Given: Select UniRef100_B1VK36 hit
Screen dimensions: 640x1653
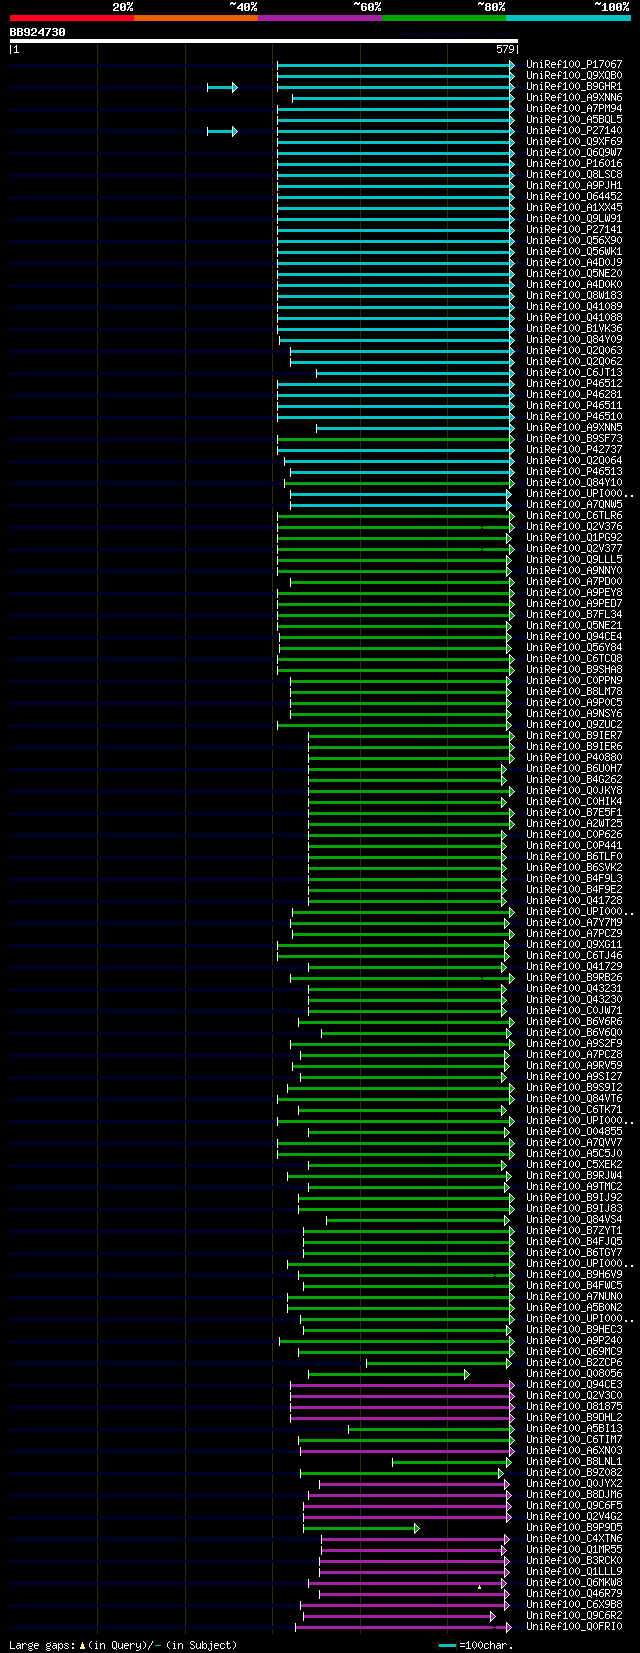Looking at the screenshot, I should tap(574, 329).
